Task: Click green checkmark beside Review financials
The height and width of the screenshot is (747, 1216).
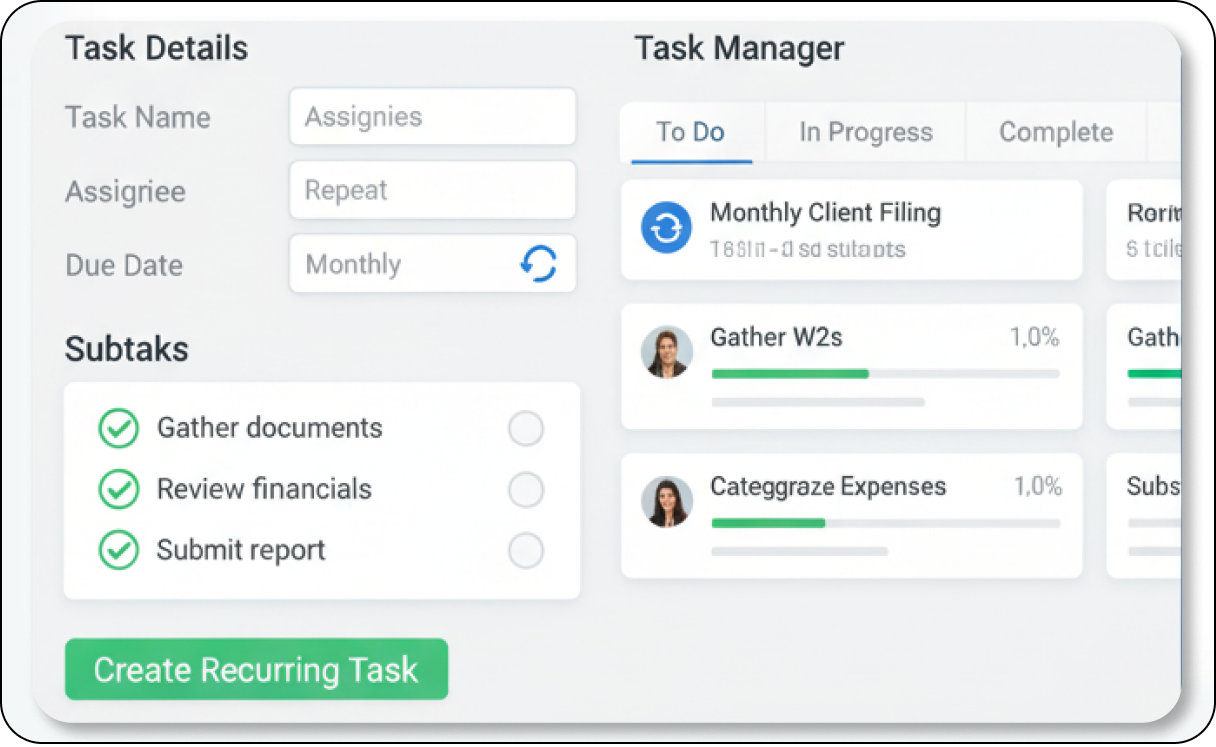Action: [x=119, y=489]
